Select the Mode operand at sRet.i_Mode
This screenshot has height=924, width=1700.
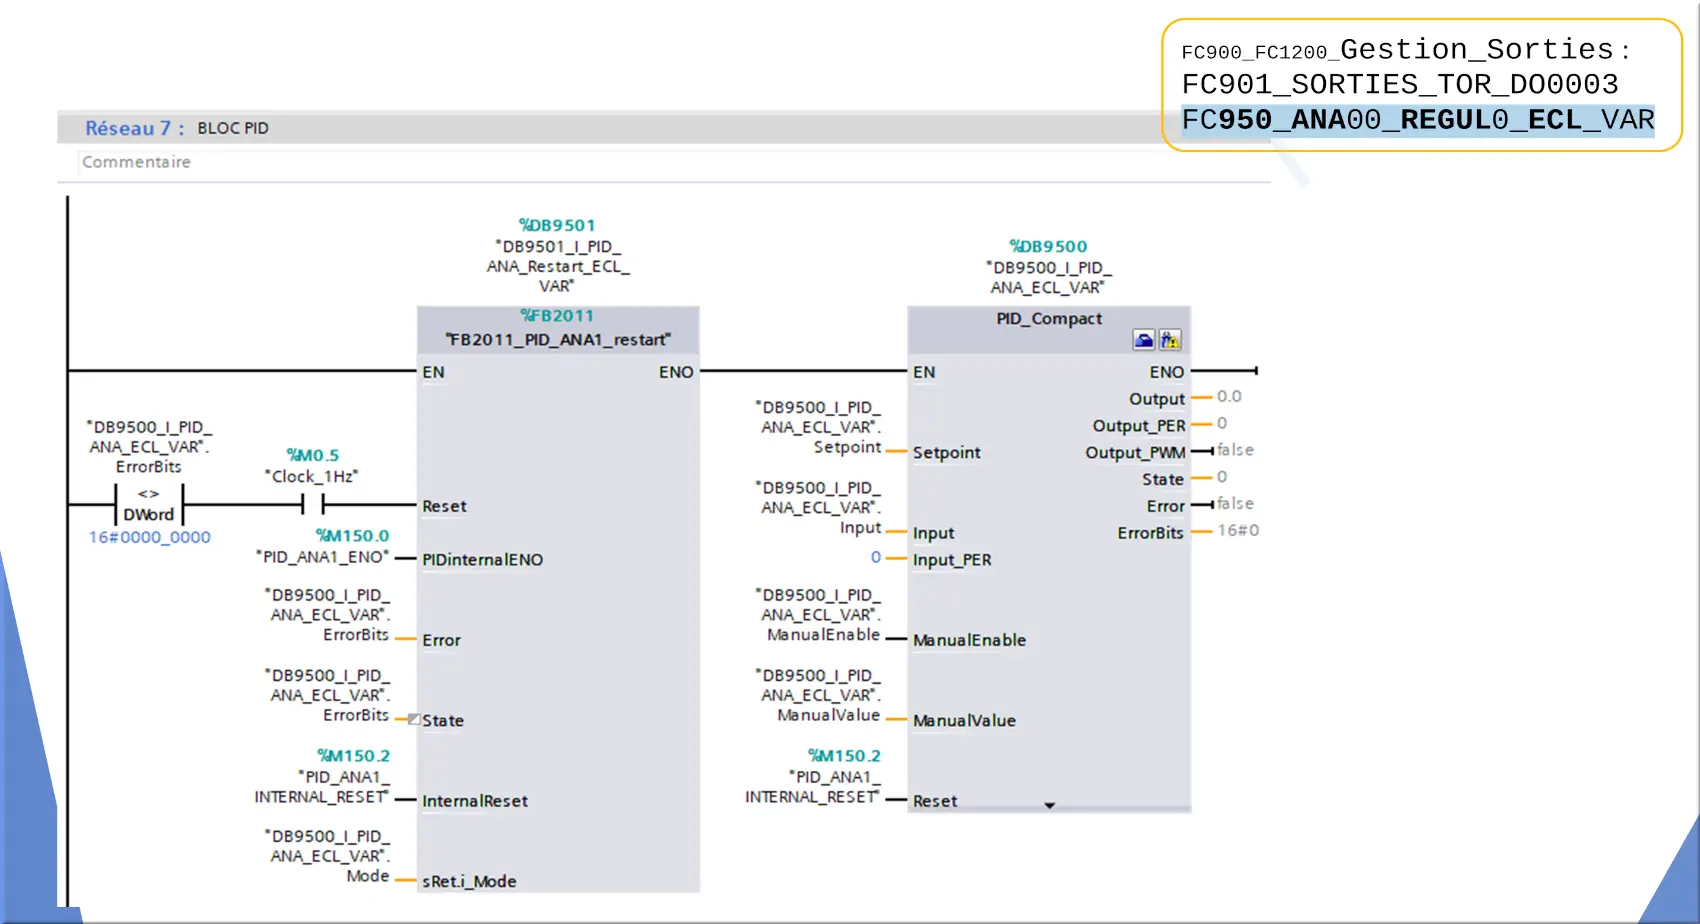pyautogui.click(x=368, y=876)
